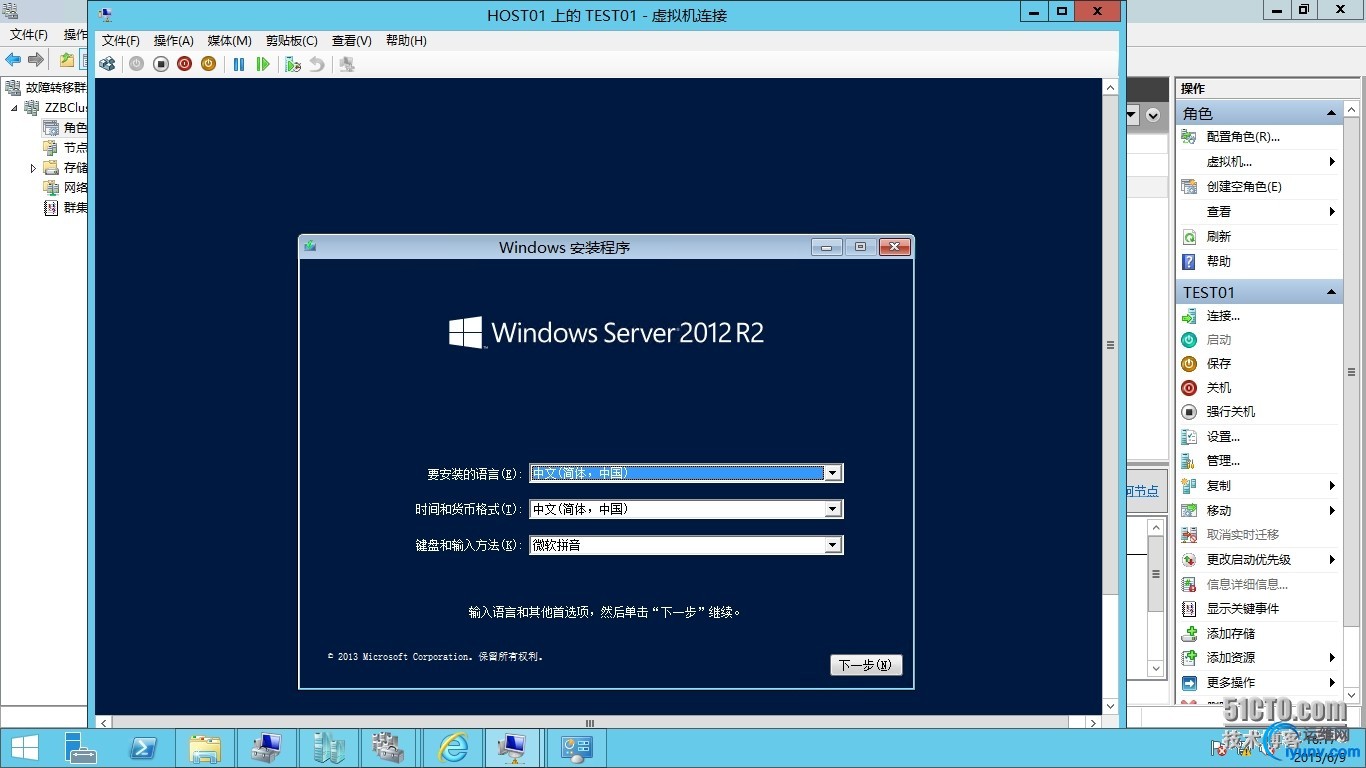Click the turn off (stop) VM toolbar icon
The image size is (1366, 768).
[x=160, y=64]
